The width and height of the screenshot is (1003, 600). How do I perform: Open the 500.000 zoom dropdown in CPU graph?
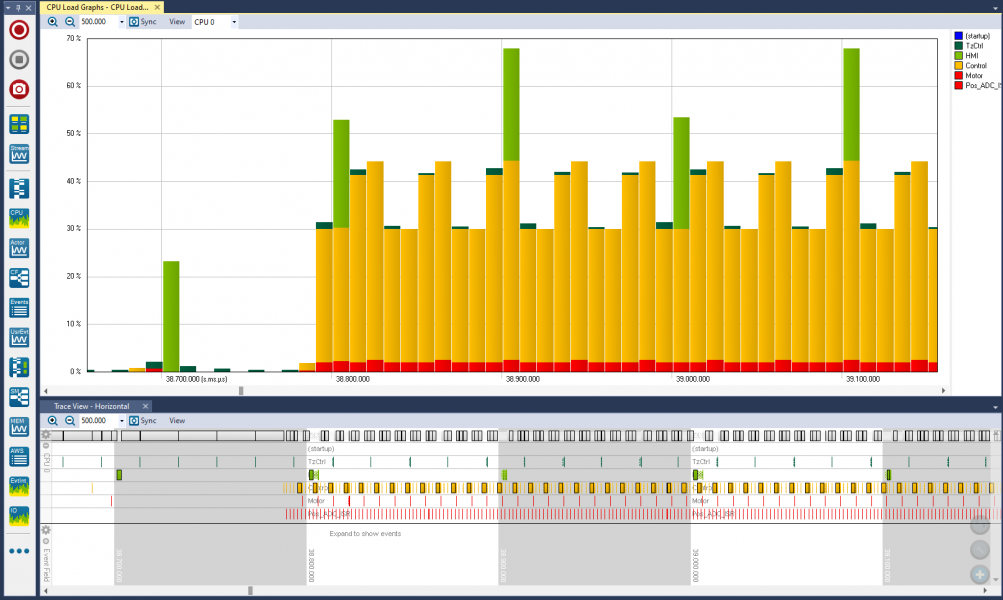pos(121,21)
